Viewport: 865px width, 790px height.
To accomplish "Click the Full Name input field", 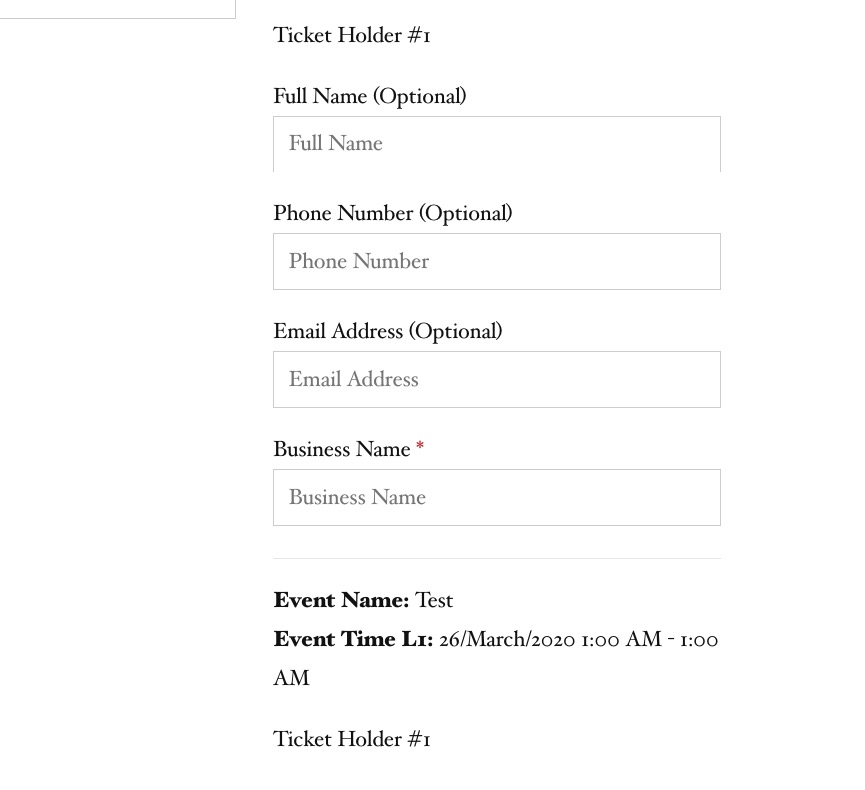I will pyautogui.click(x=496, y=144).
